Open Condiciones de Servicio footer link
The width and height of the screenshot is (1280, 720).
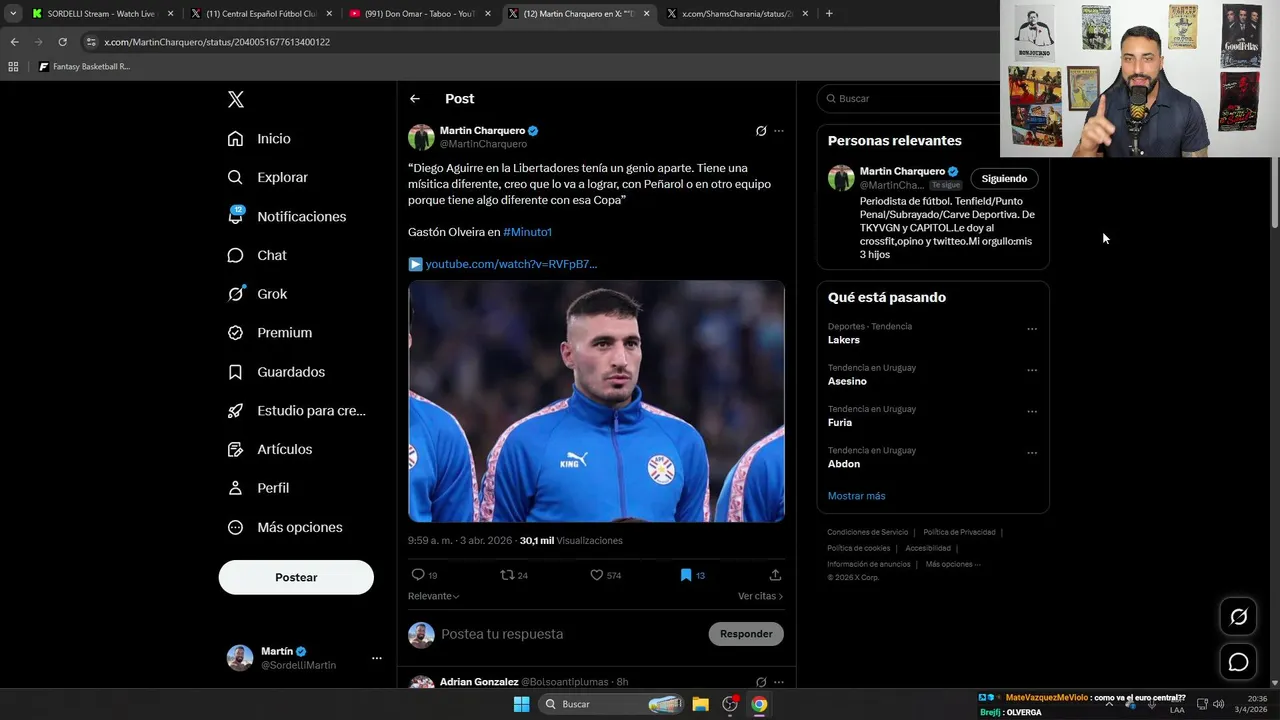pyautogui.click(x=868, y=532)
